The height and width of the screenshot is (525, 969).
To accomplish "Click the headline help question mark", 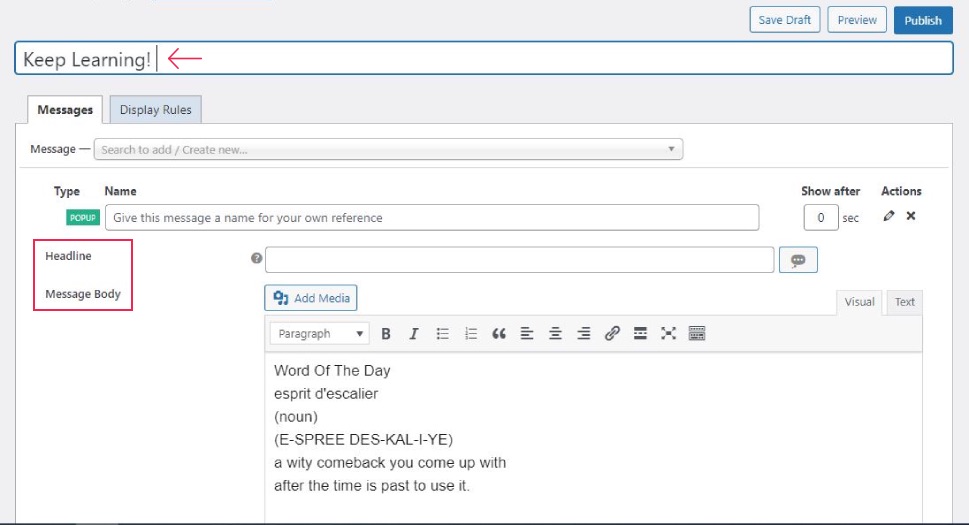I will coord(256,258).
